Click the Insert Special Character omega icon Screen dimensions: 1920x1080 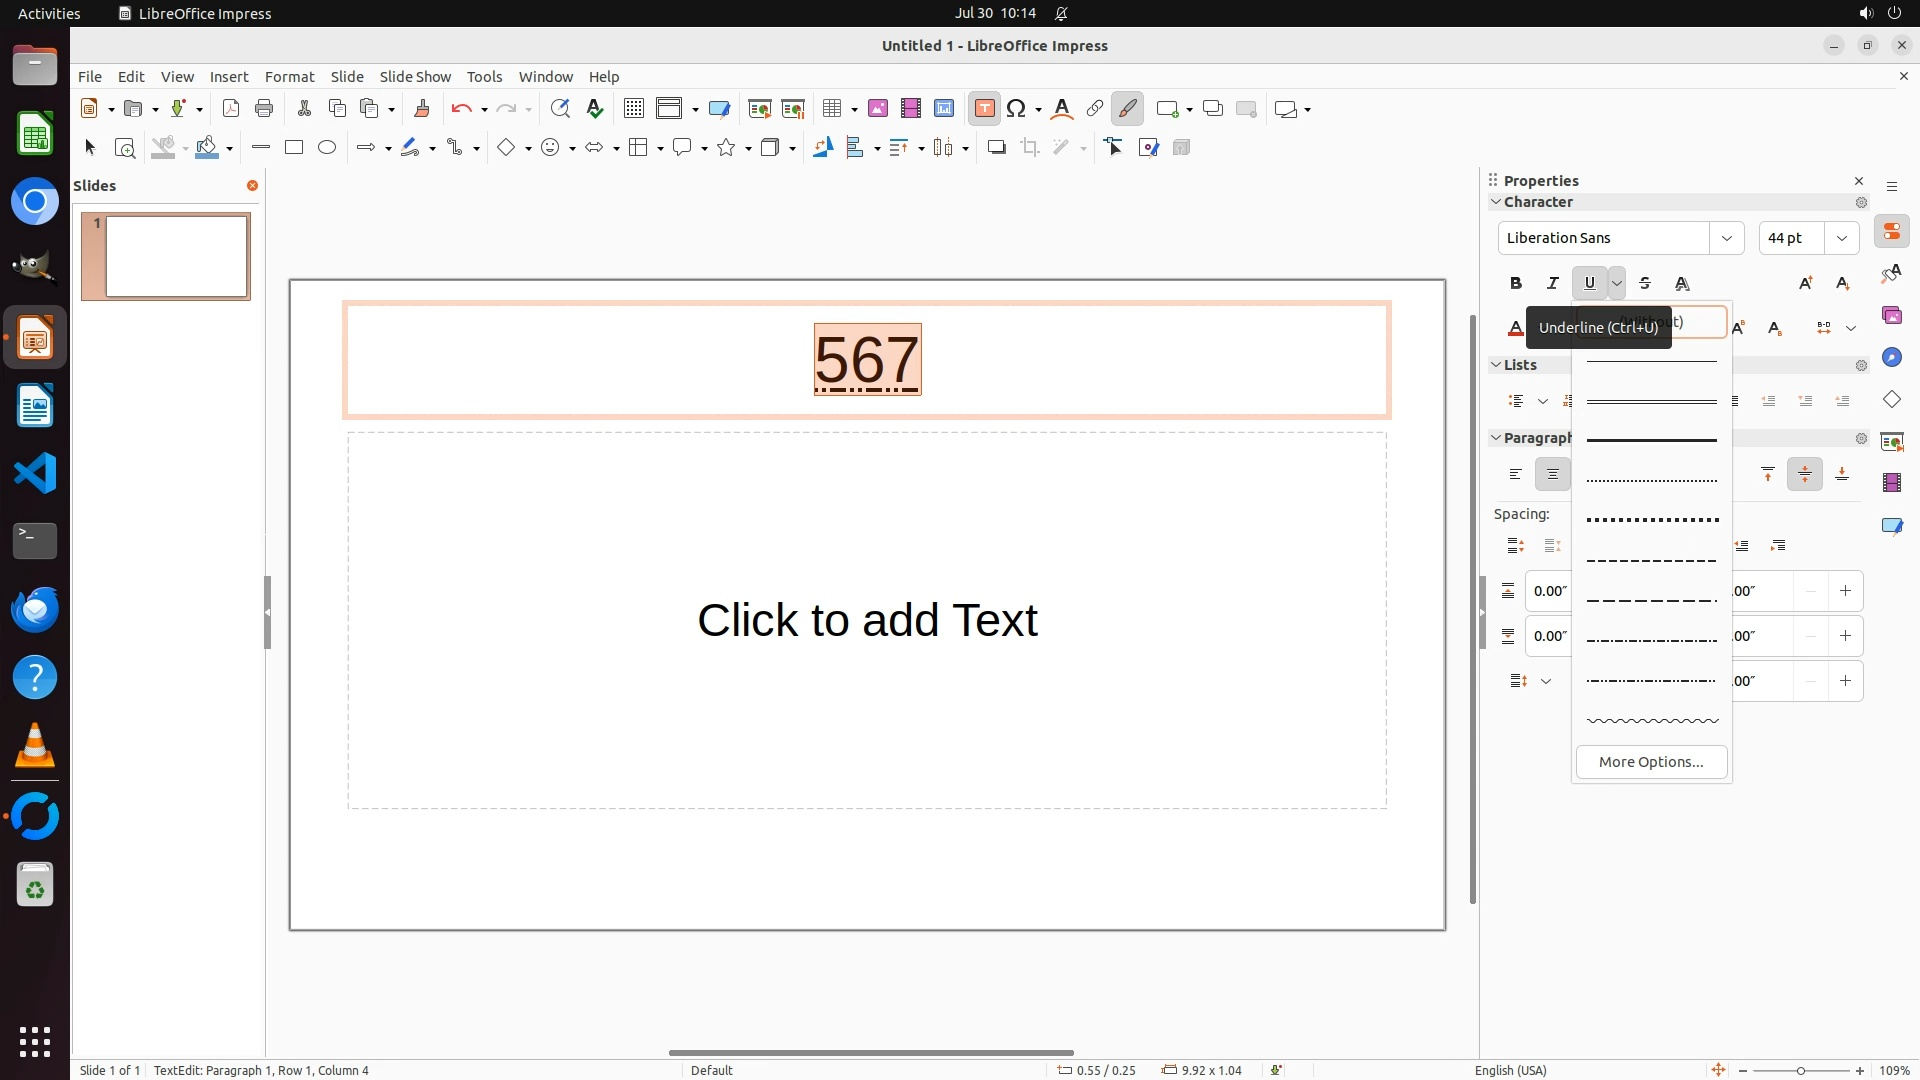1017,109
